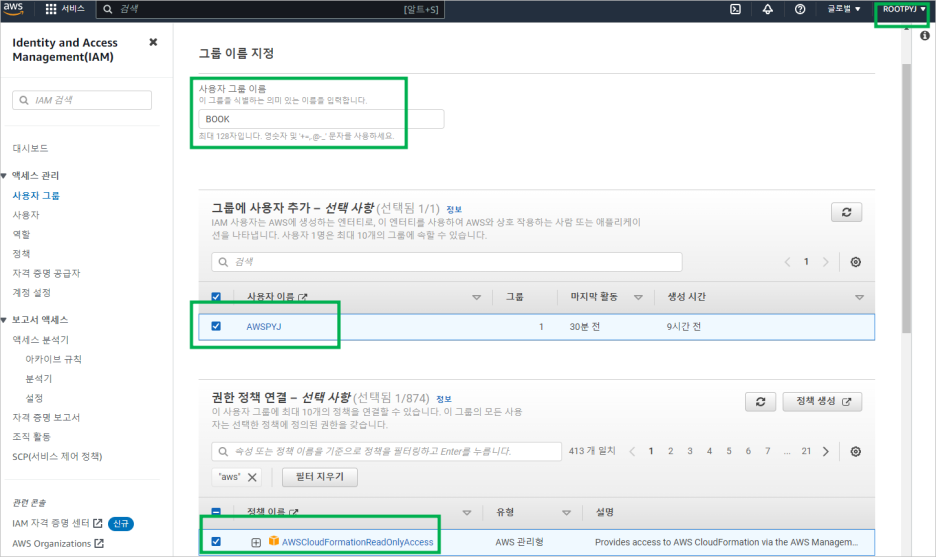Click the IAM search box
Screen dimensions: 936x557
pos(82,100)
